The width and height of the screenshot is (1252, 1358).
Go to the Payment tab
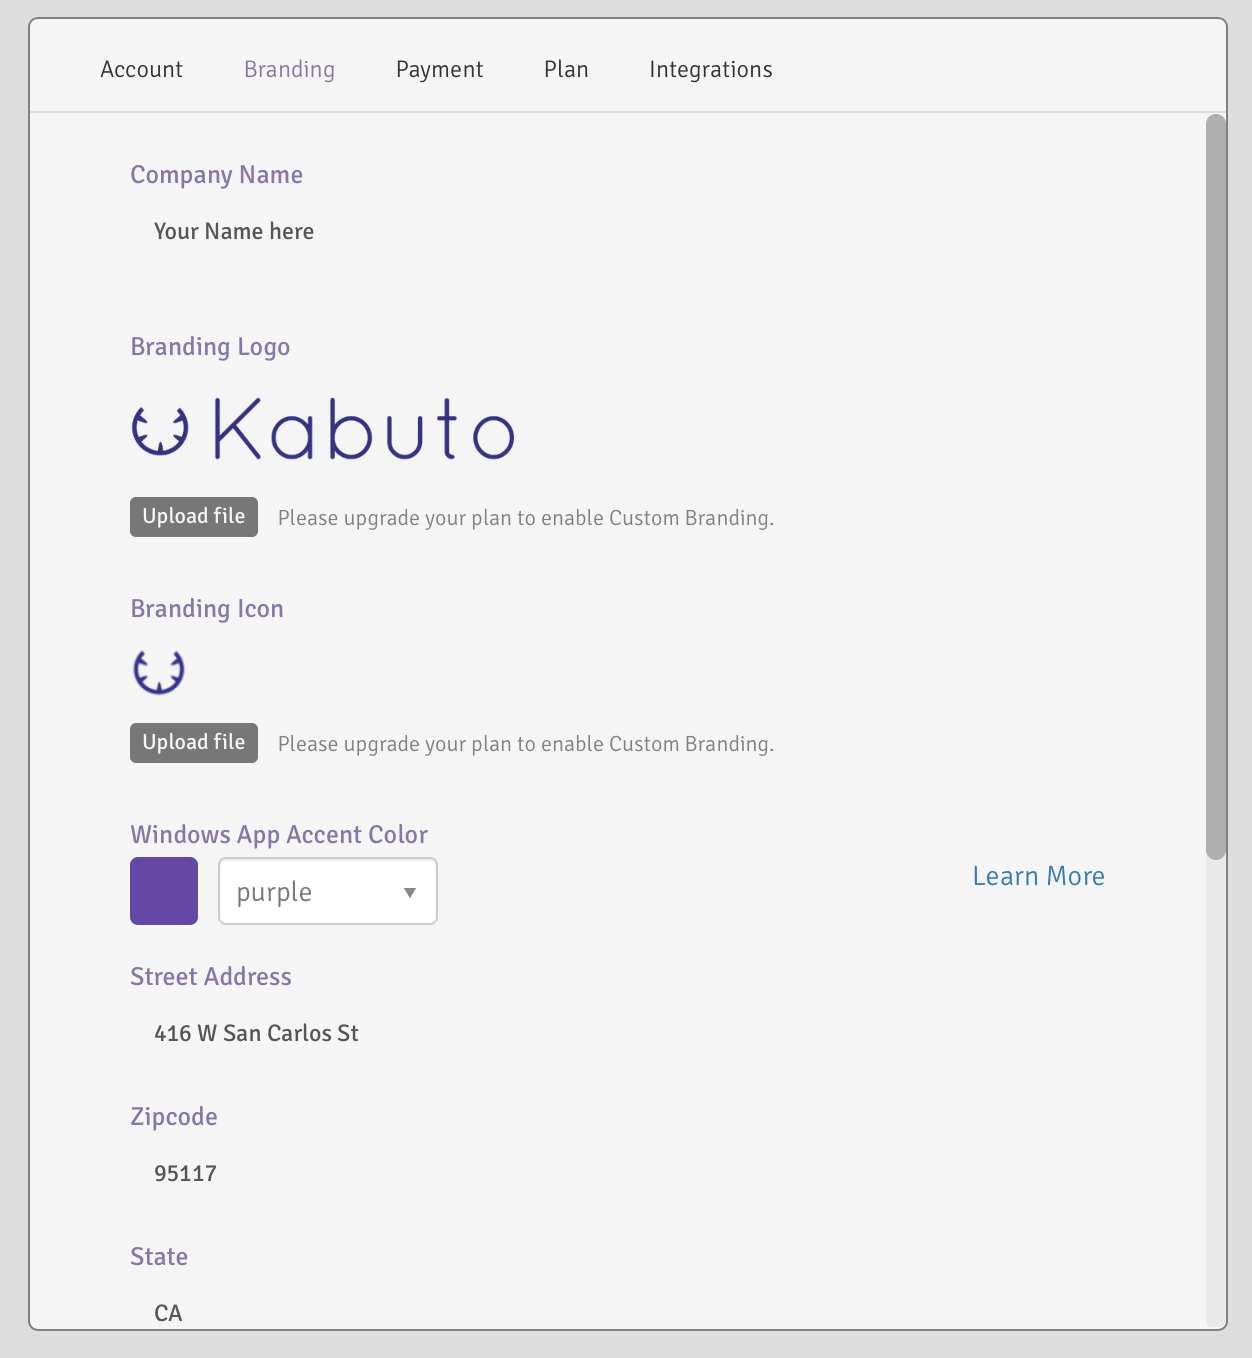439,69
